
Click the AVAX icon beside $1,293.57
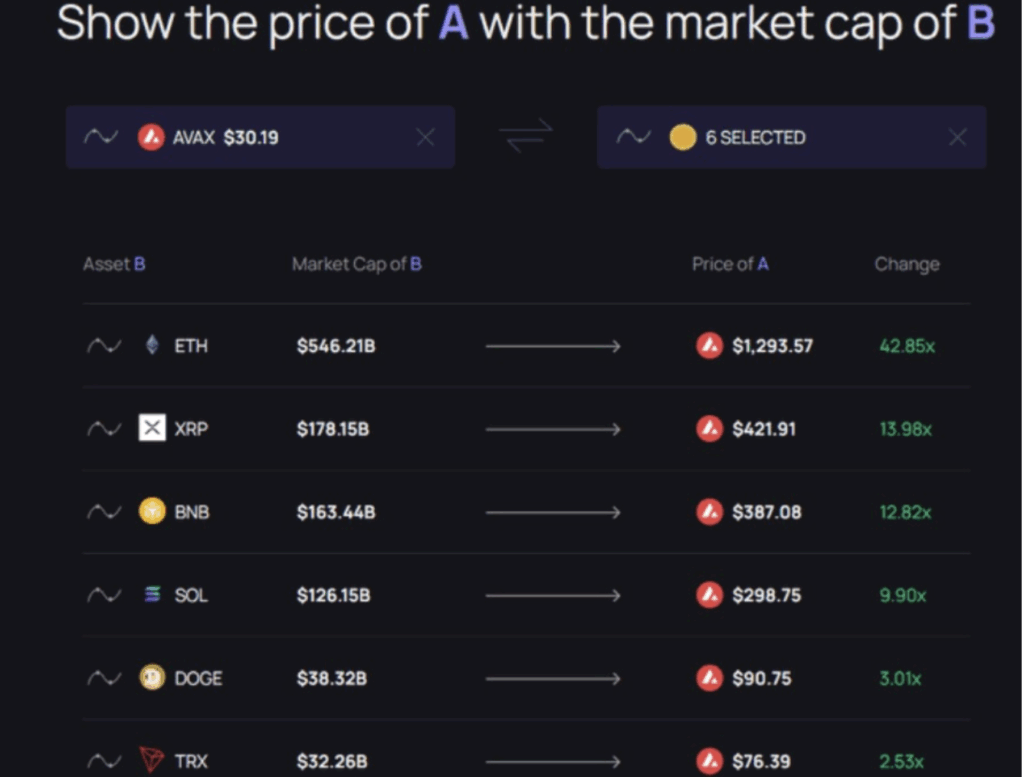[x=709, y=346]
